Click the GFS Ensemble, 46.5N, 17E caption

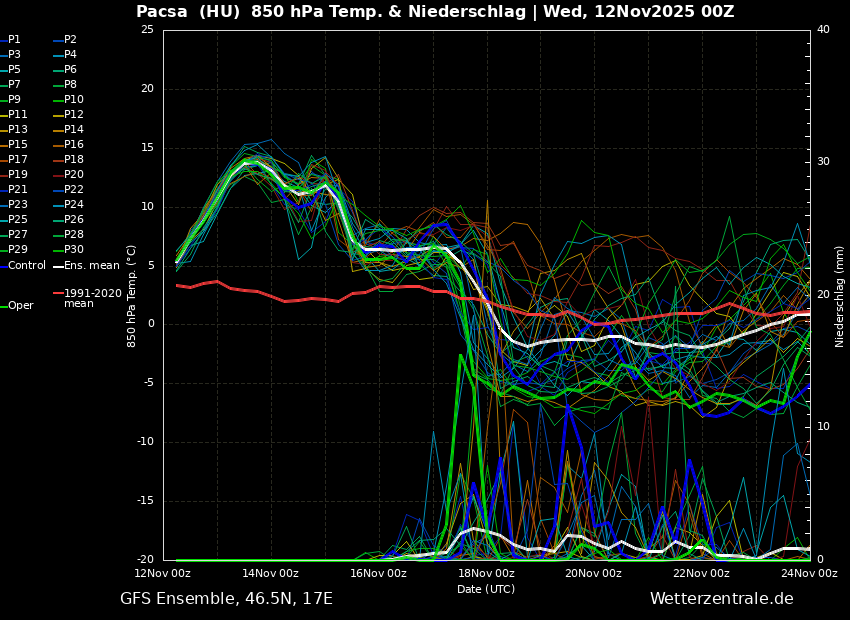point(226,599)
